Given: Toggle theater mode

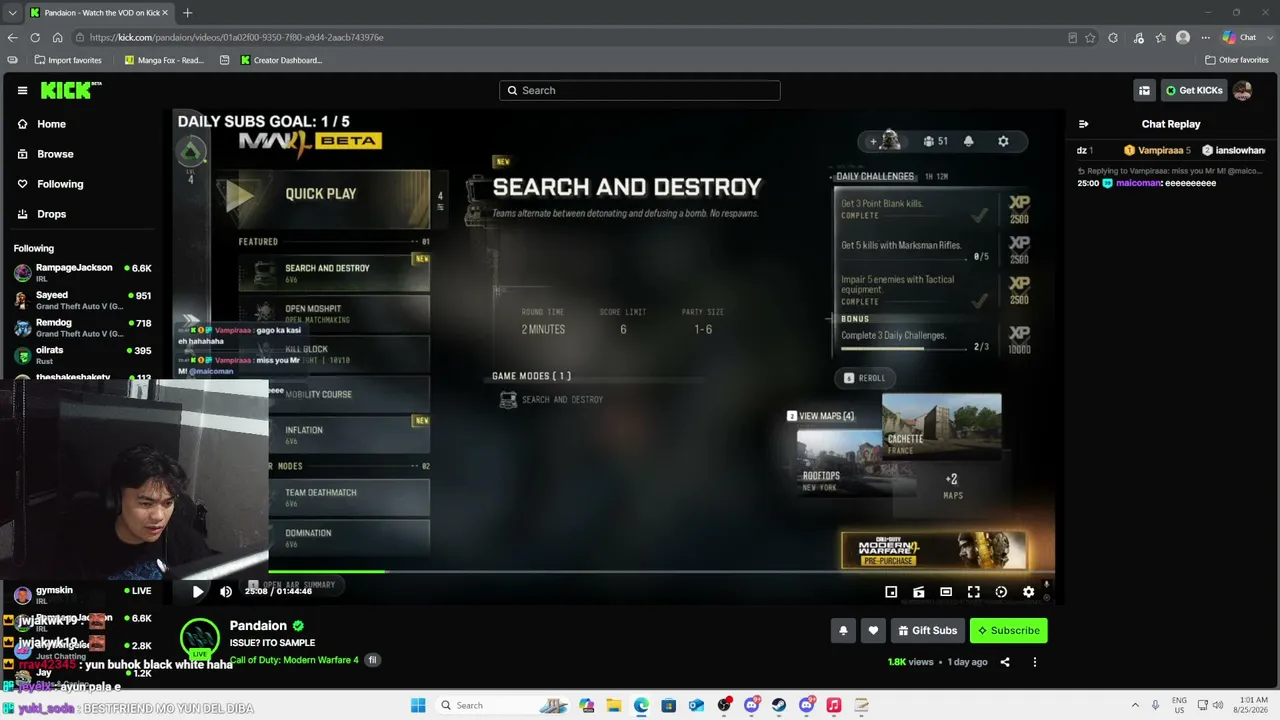Looking at the screenshot, I should point(946,592).
